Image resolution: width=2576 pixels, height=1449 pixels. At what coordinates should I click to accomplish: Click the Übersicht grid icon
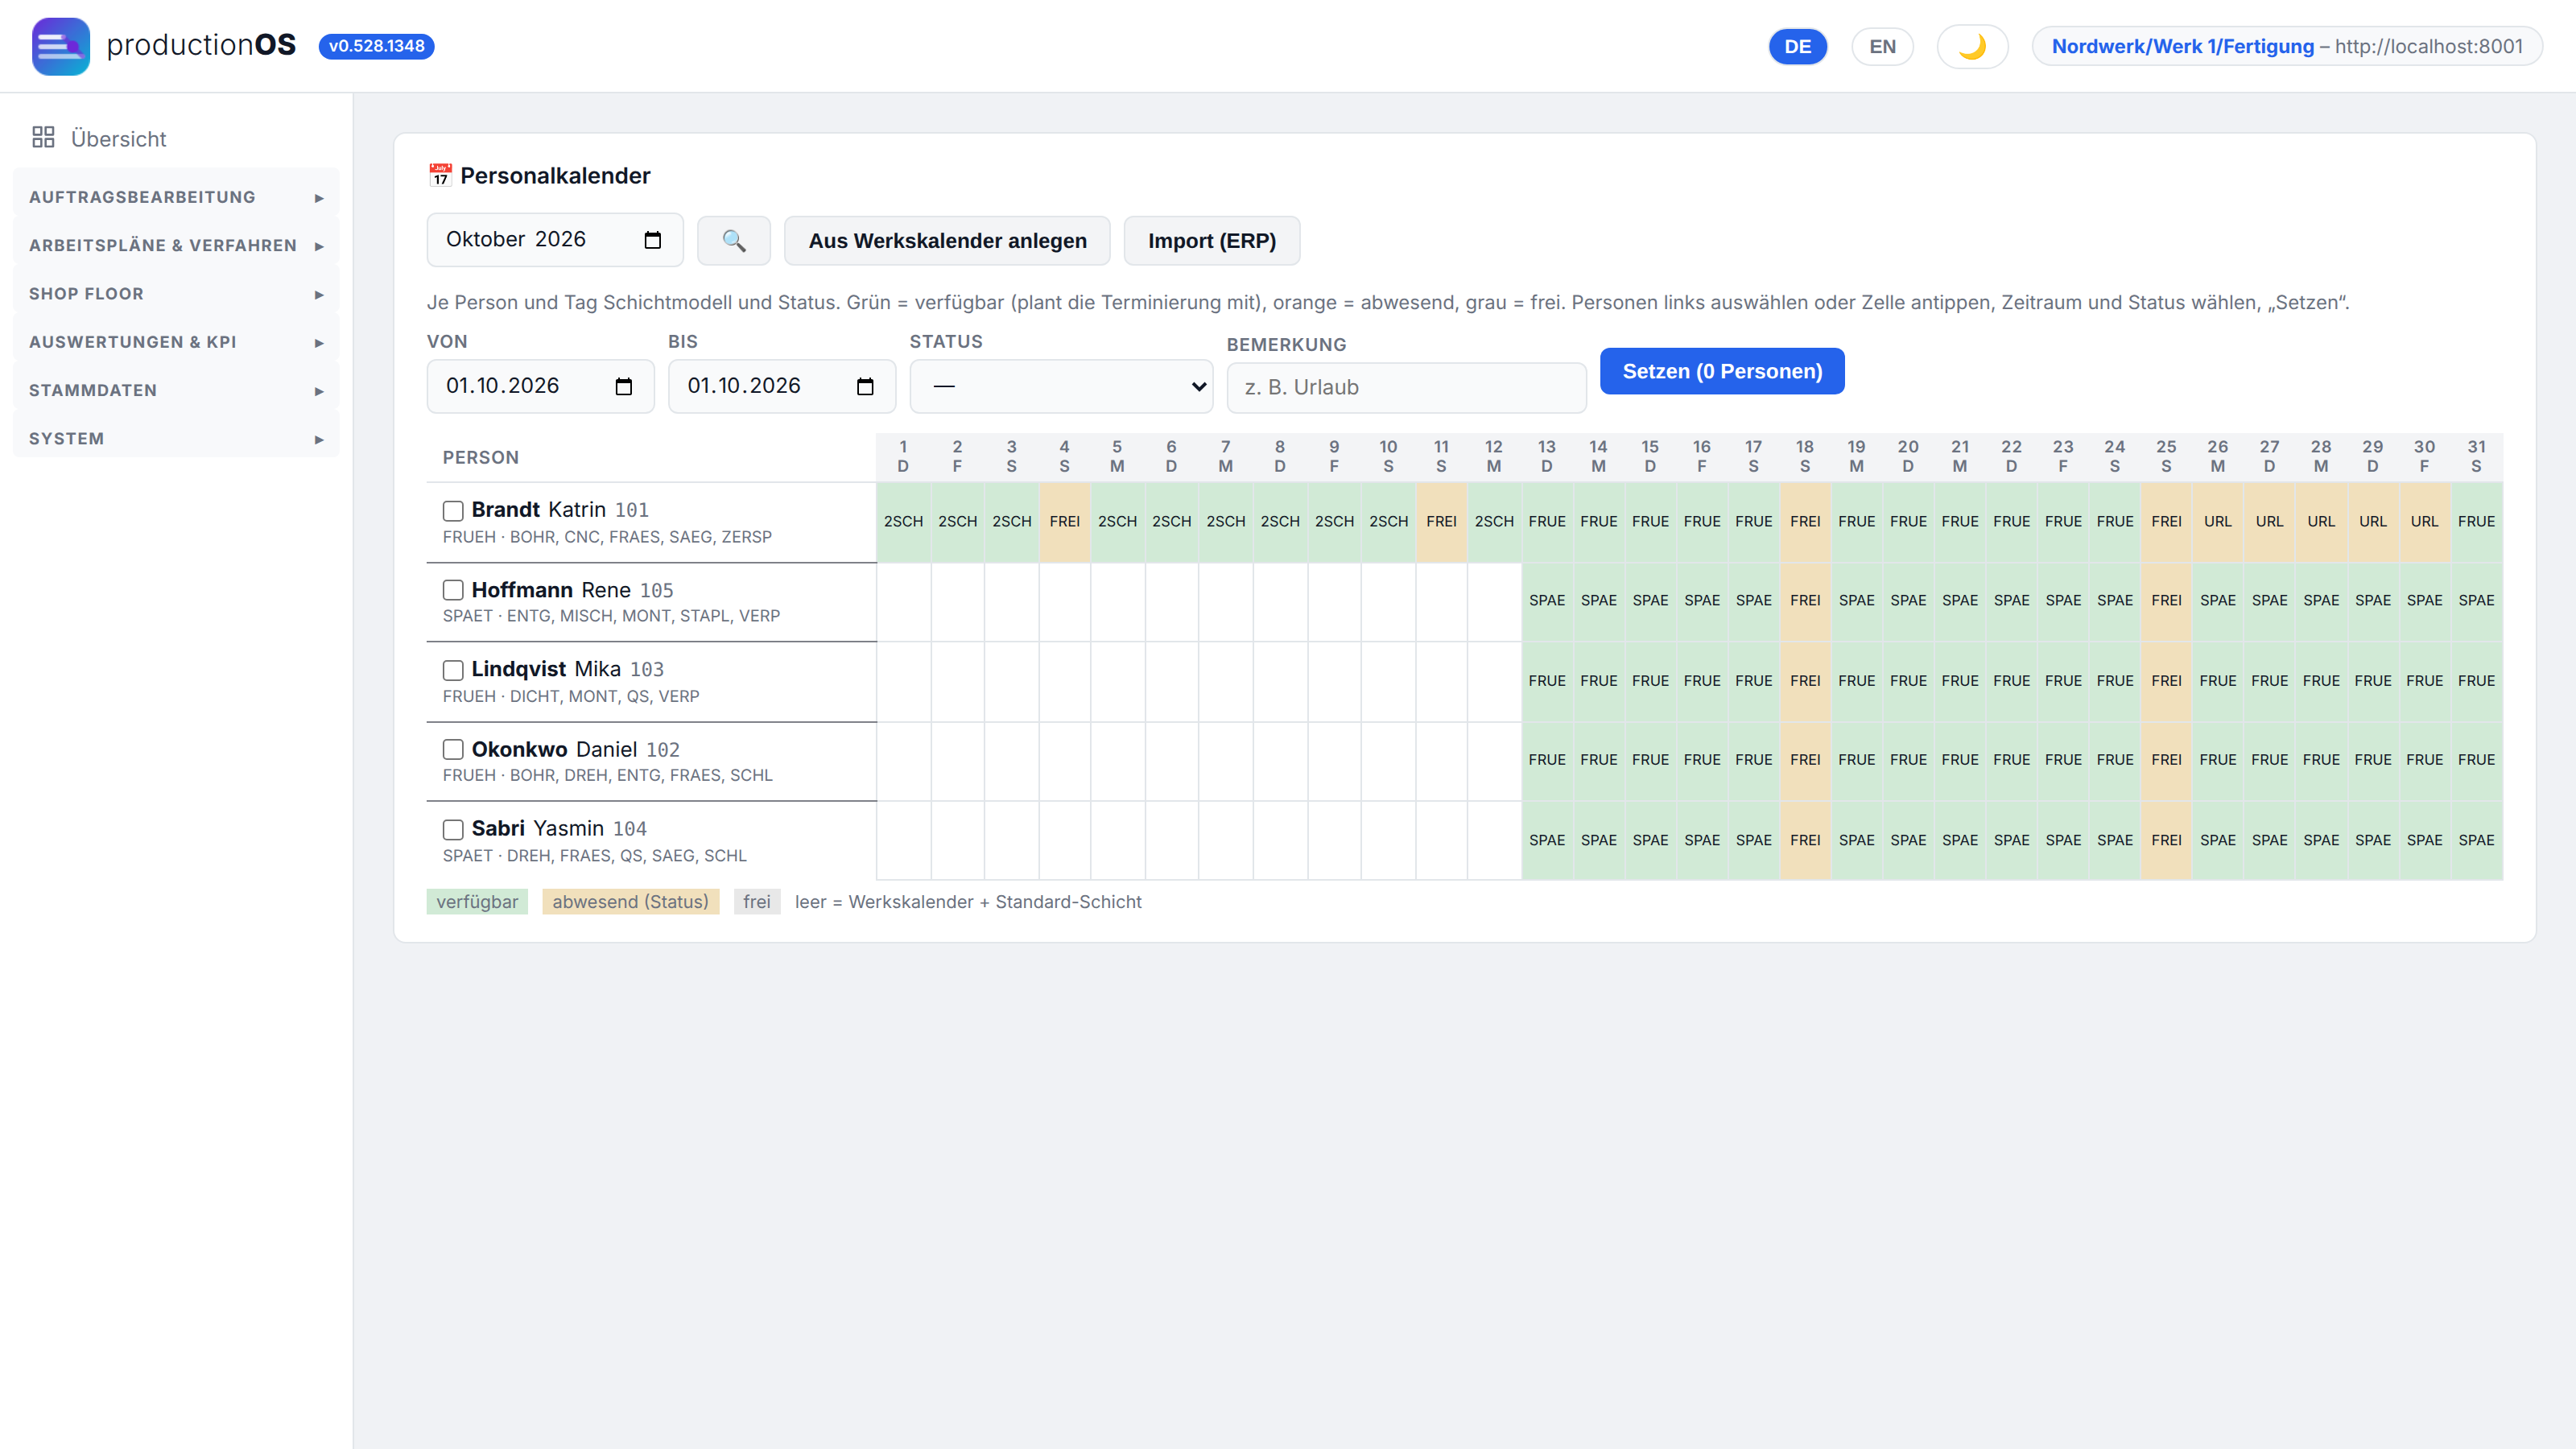[x=43, y=138]
